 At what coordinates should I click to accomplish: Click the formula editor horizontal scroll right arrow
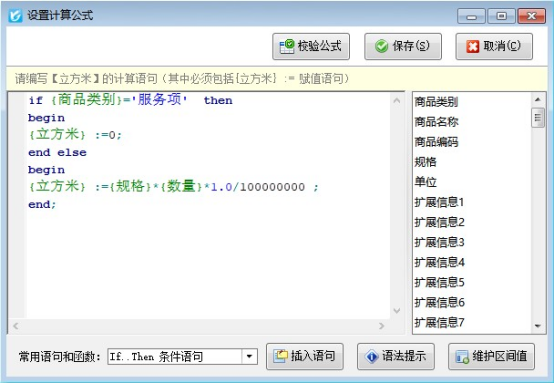382,326
